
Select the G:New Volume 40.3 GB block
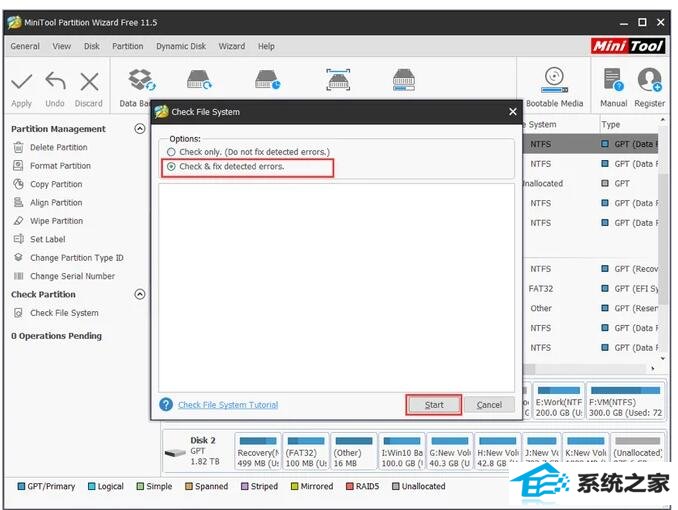coord(450,452)
